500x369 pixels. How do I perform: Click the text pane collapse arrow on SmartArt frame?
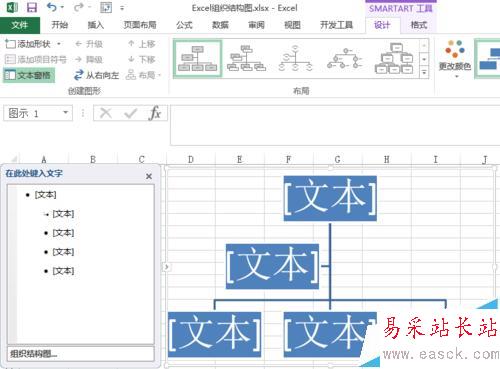point(166,266)
